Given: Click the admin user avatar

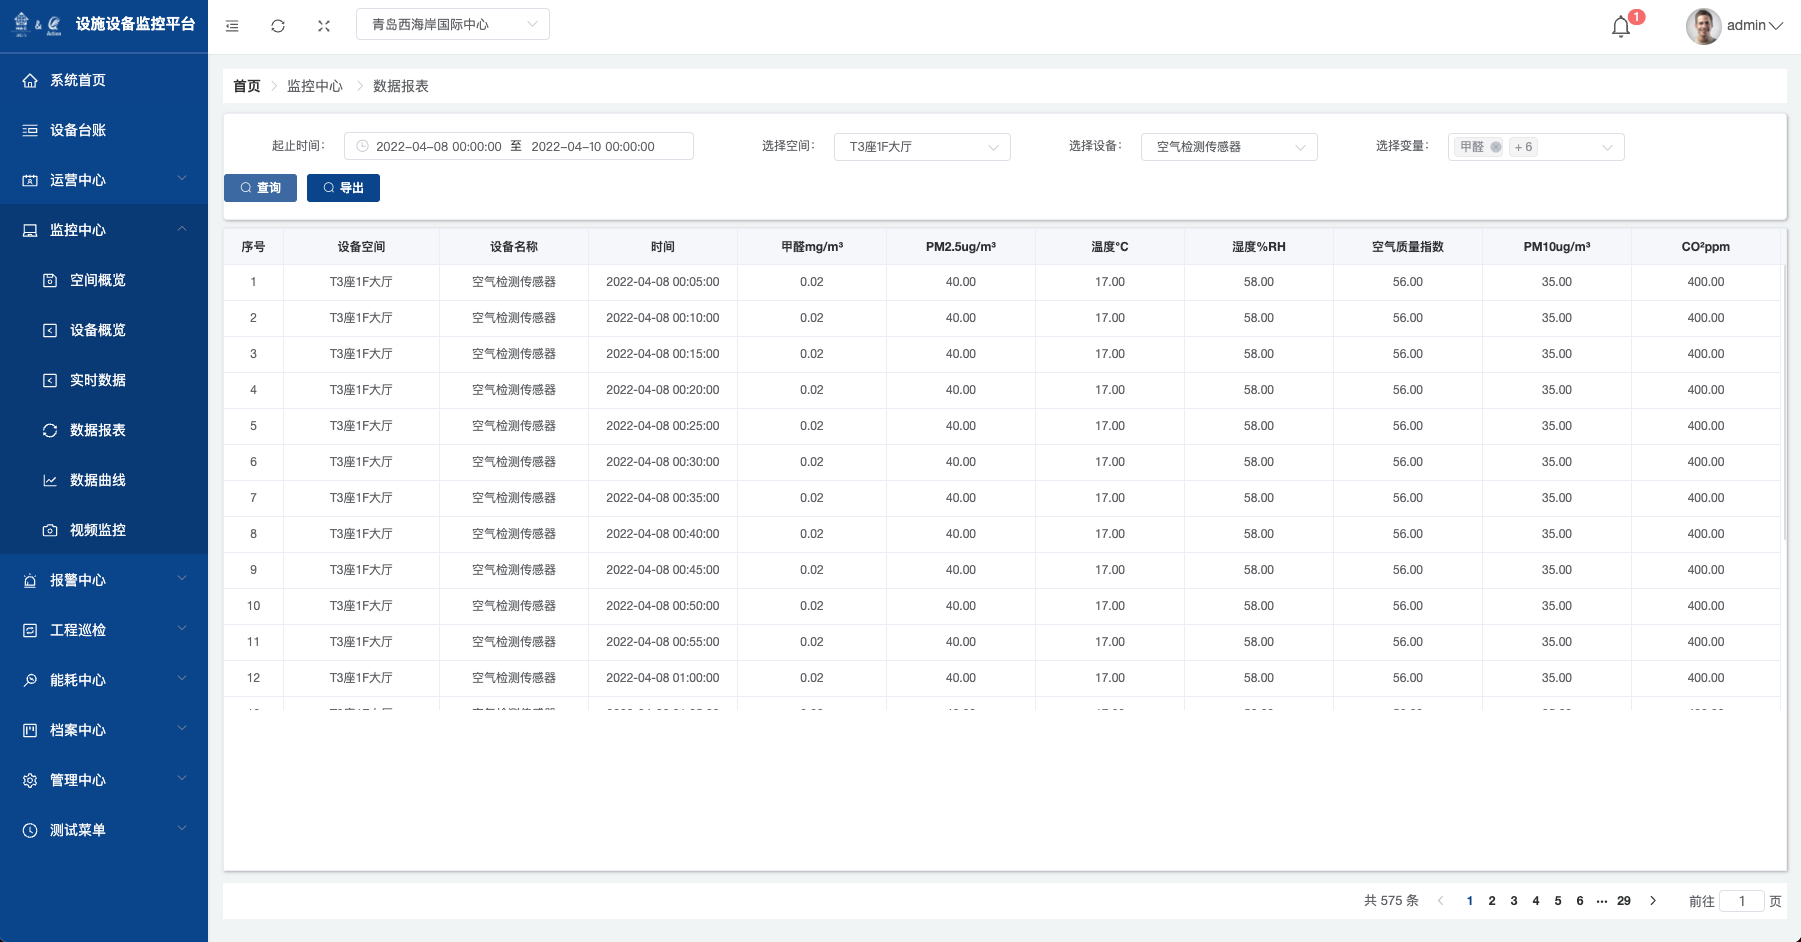Looking at the screenshot, I should [1703, 26].
